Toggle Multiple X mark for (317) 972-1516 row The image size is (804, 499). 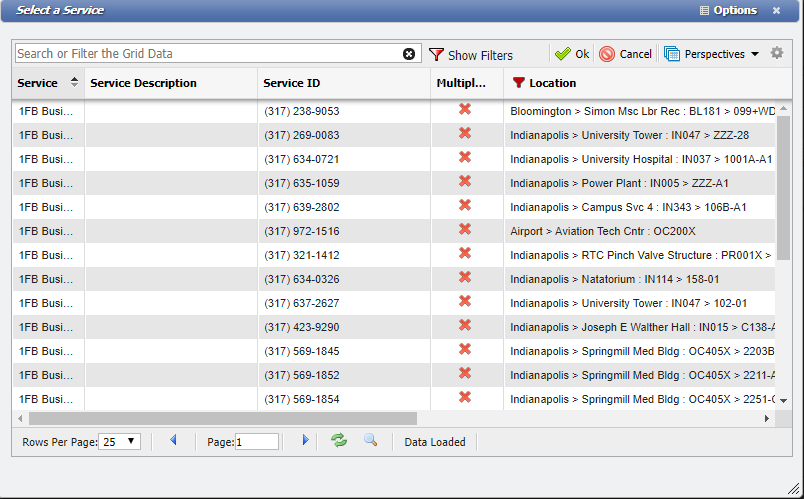(x=465, y=229)
